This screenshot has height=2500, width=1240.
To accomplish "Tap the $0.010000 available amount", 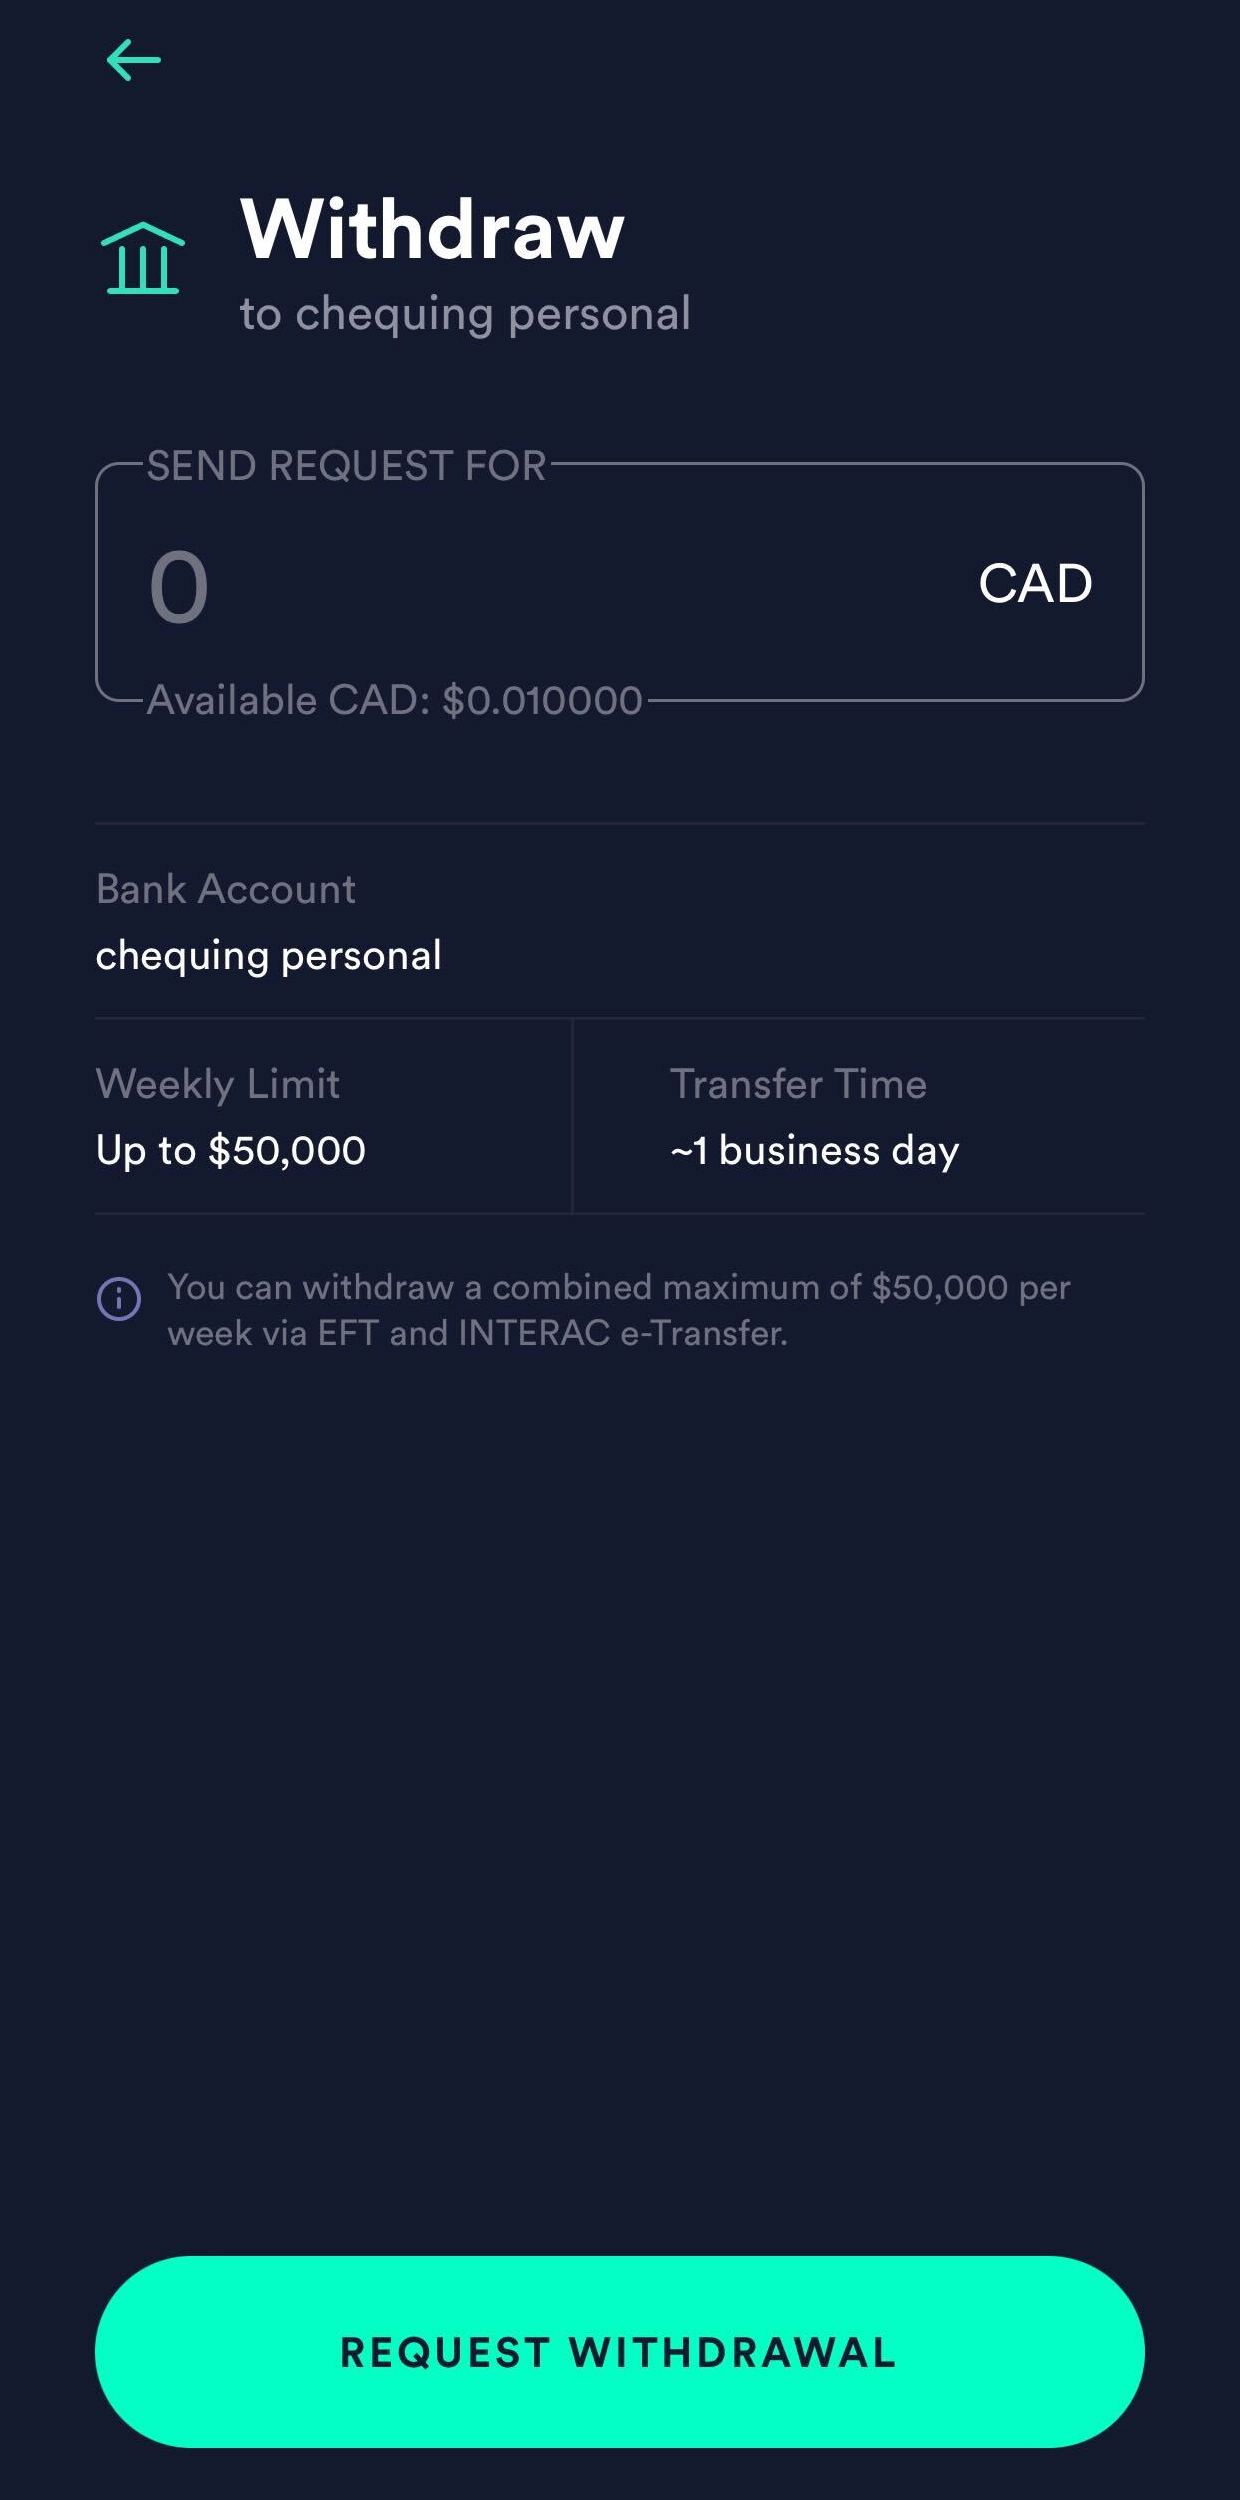I will 542,700.
